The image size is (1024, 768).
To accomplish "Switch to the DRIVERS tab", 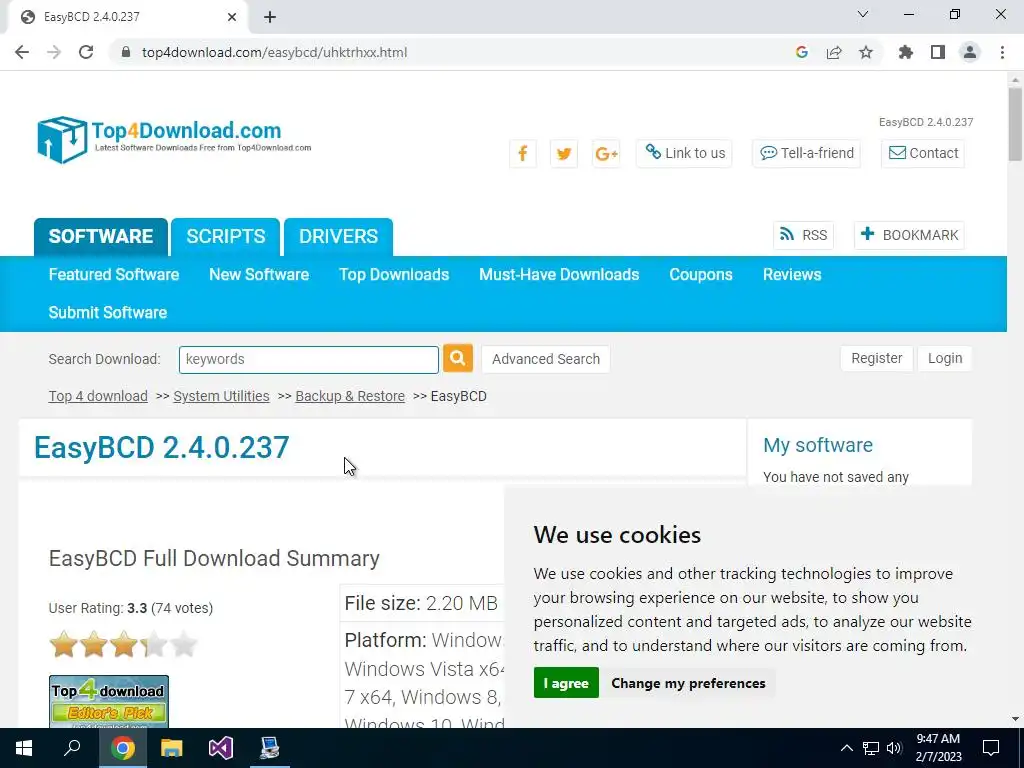I will (338, 236).
